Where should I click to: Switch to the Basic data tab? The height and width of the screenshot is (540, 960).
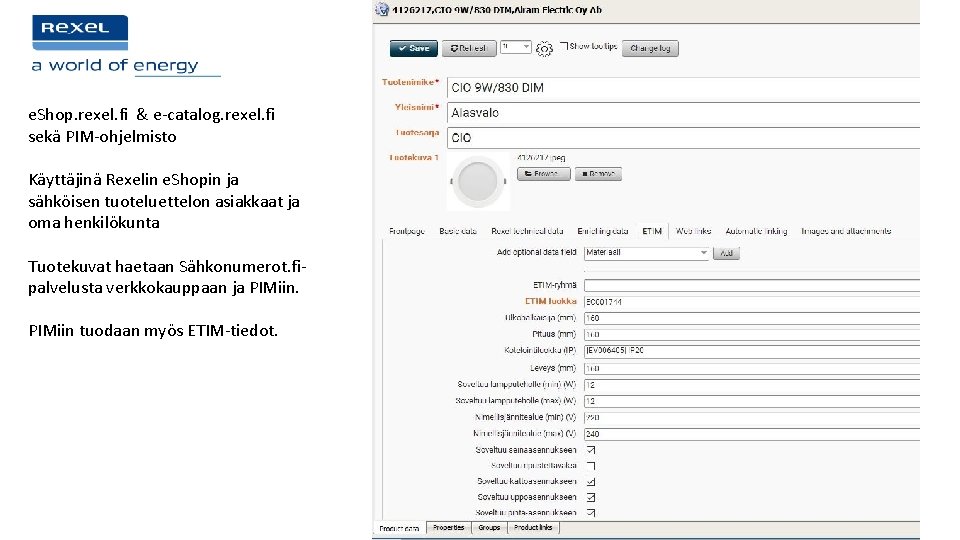click(x=458, y=231)
